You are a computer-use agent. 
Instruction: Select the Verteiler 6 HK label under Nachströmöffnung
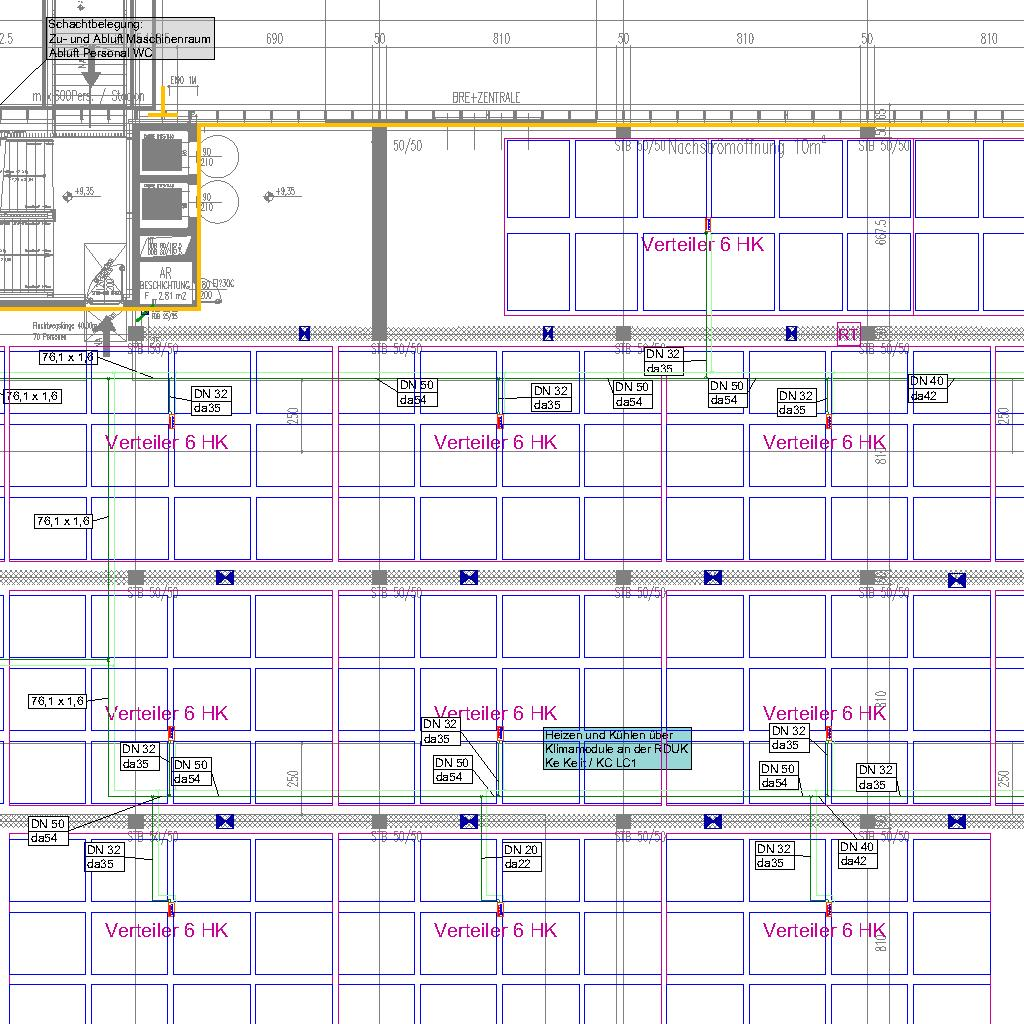point(702,244)
